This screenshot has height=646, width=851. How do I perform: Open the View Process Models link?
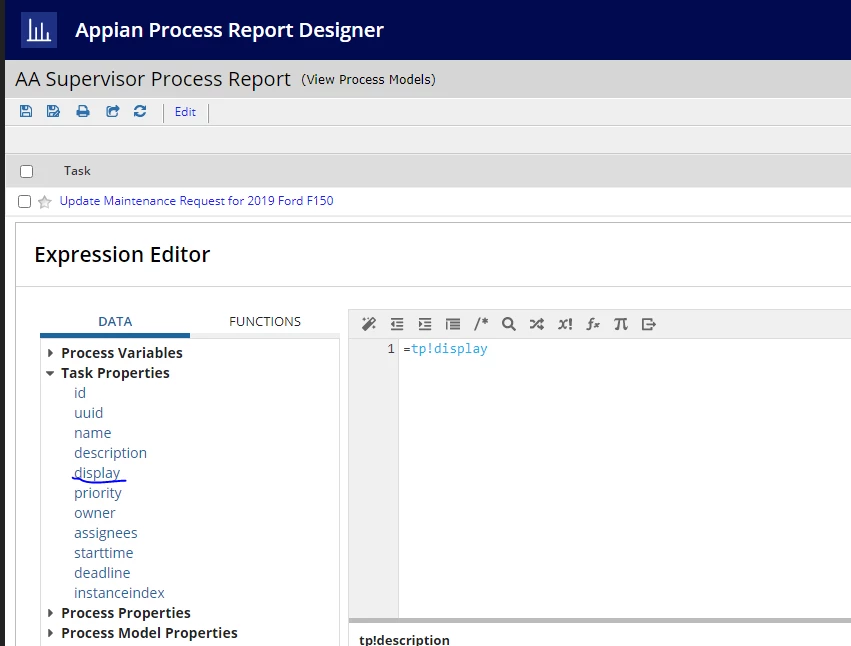pos(369,79)
